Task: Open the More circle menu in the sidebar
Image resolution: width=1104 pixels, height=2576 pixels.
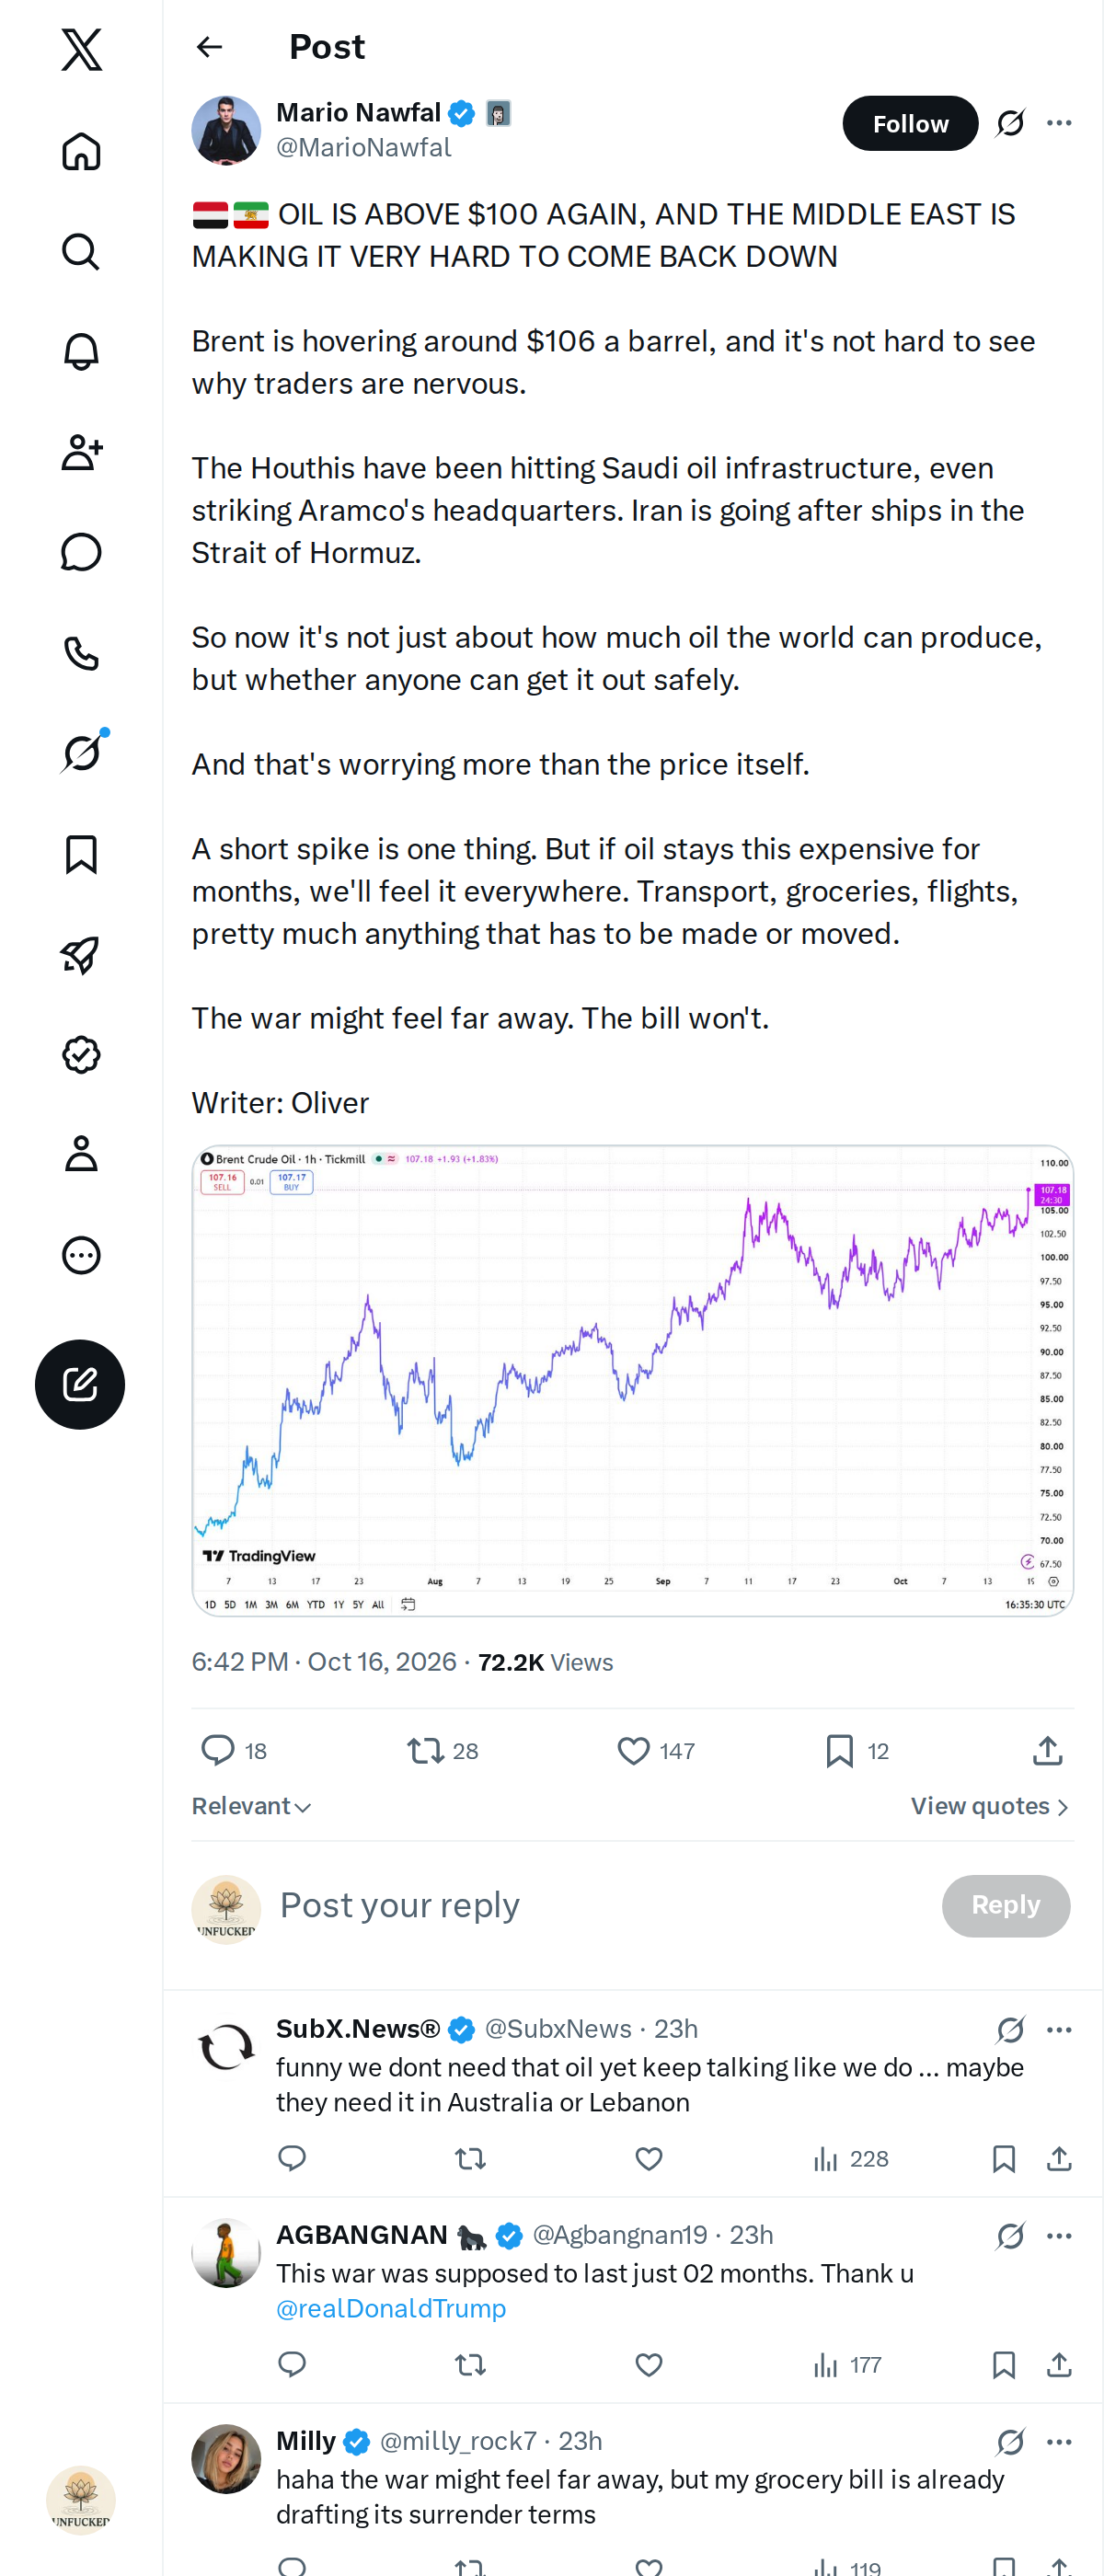Action: [81, 1255]
